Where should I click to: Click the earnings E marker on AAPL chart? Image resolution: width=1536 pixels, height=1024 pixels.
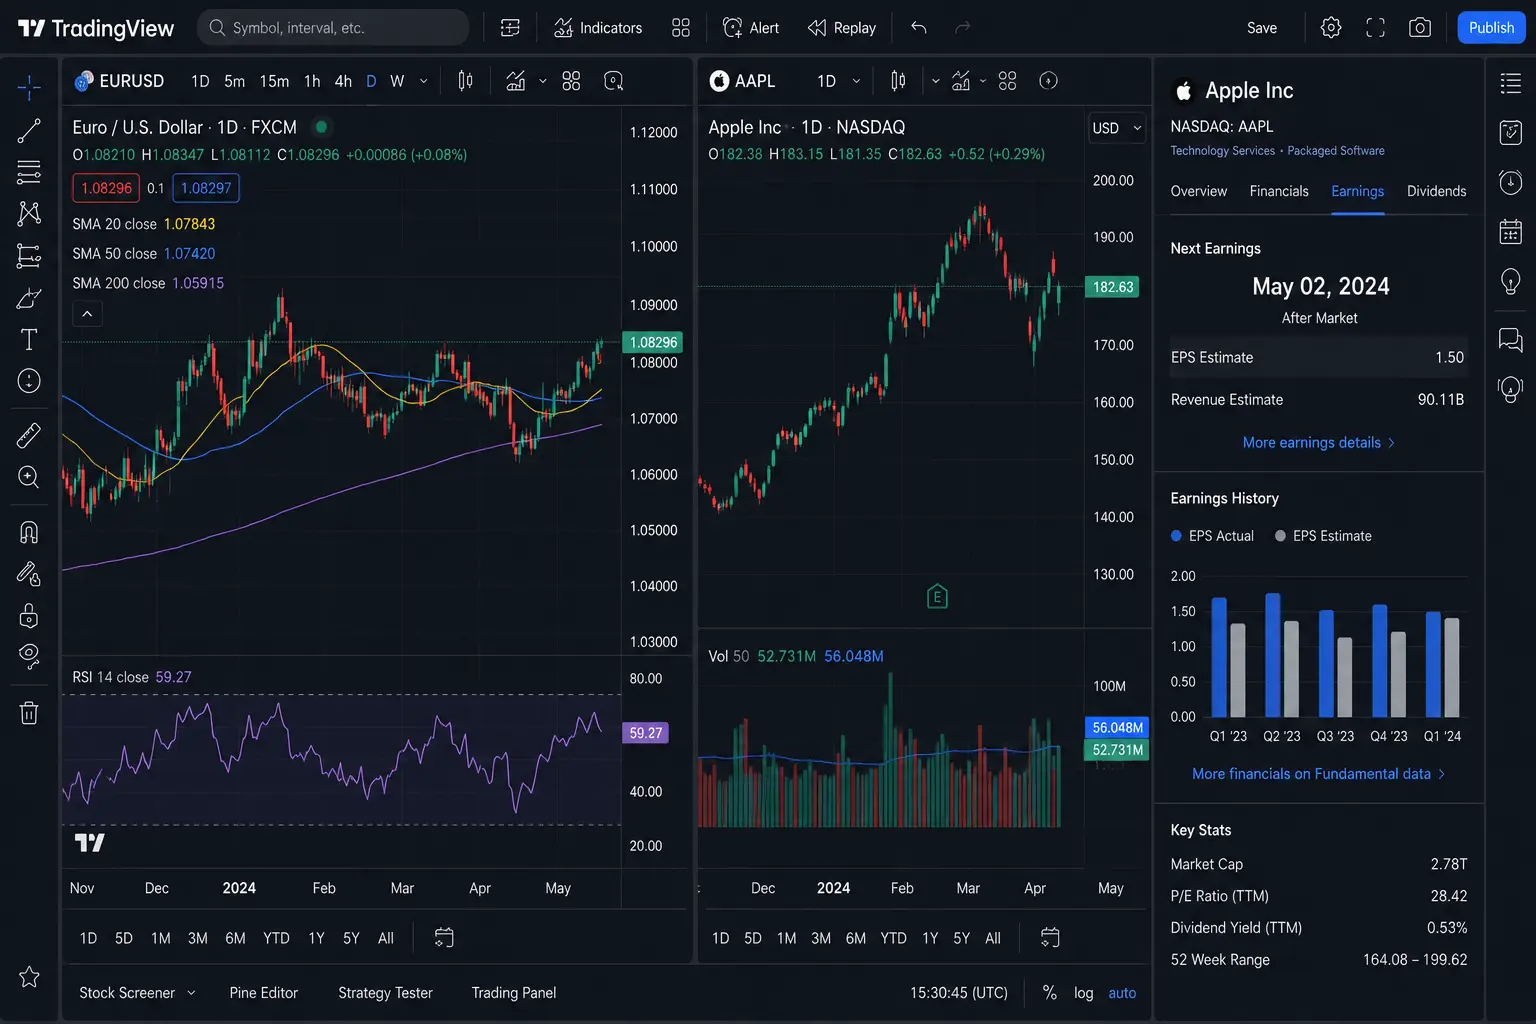click(x=937, y=597)
